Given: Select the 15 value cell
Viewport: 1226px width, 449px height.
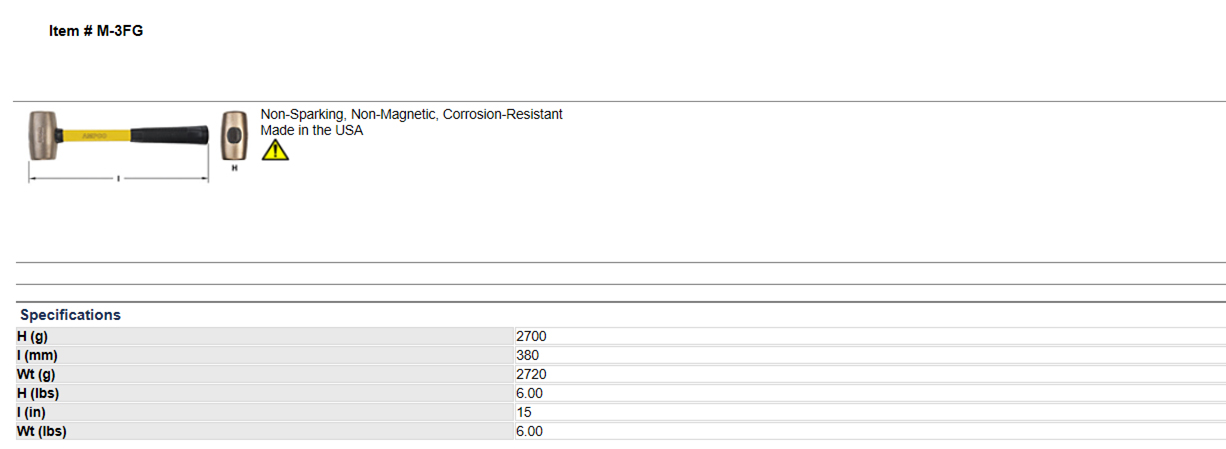Looking at the screenshot, I should click(x=870, y=413).
